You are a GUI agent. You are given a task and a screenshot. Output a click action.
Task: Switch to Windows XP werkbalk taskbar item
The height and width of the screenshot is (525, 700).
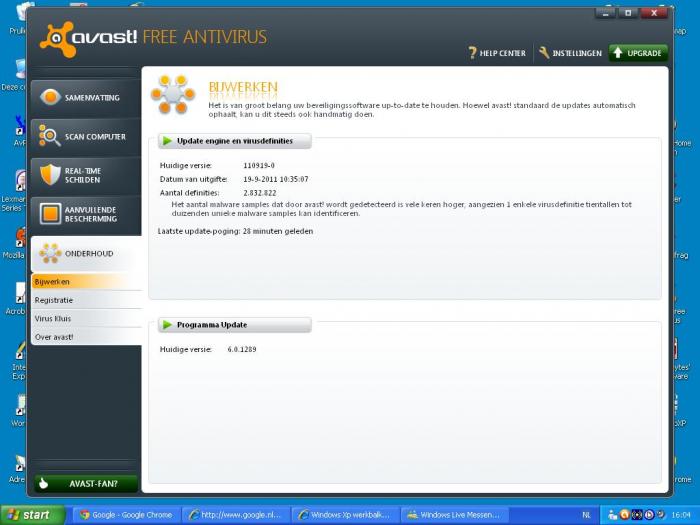pyautogui.click(x=346, y=515)
